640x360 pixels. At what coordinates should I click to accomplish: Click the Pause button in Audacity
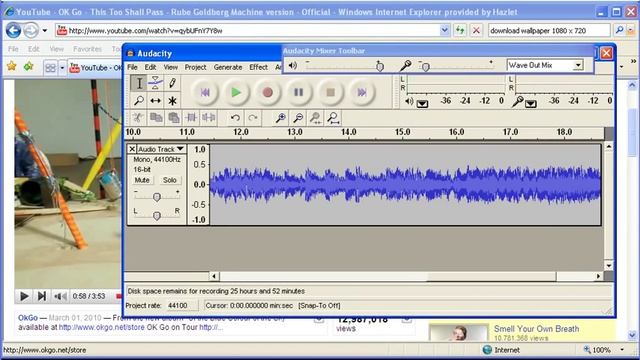(x=299, y=93)
